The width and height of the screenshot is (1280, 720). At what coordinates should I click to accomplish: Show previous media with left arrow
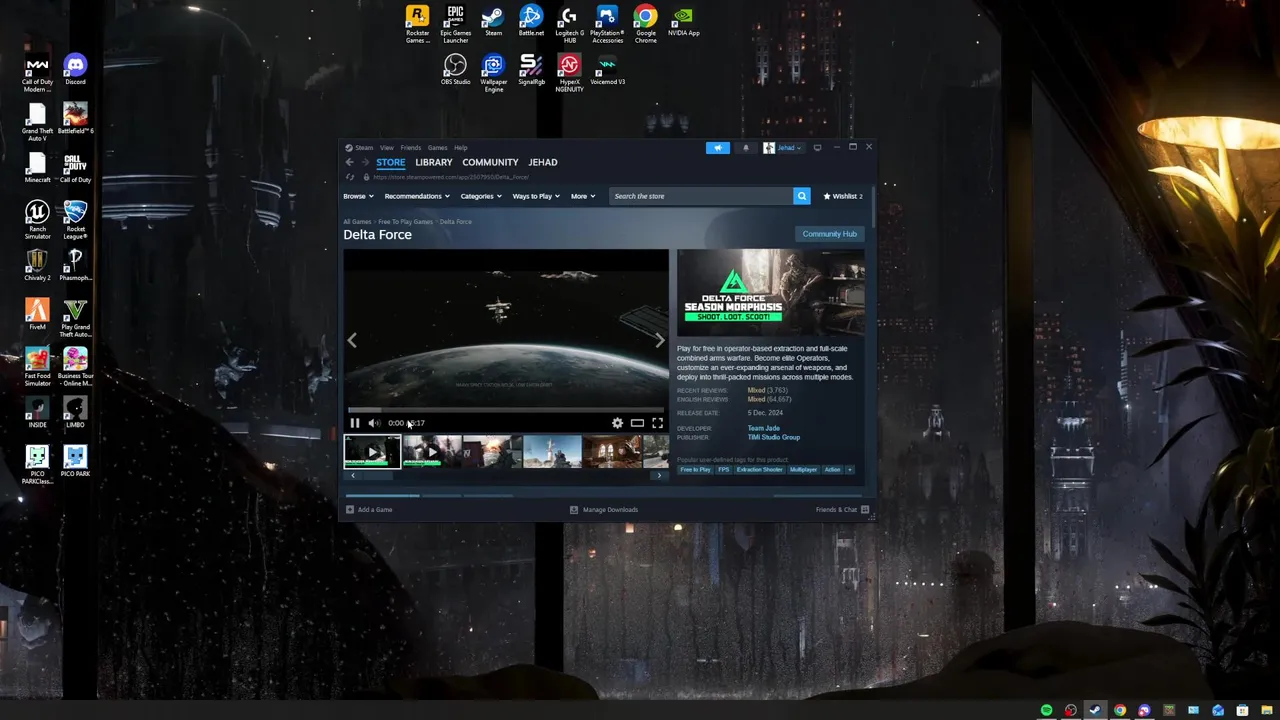coord(352,341)
